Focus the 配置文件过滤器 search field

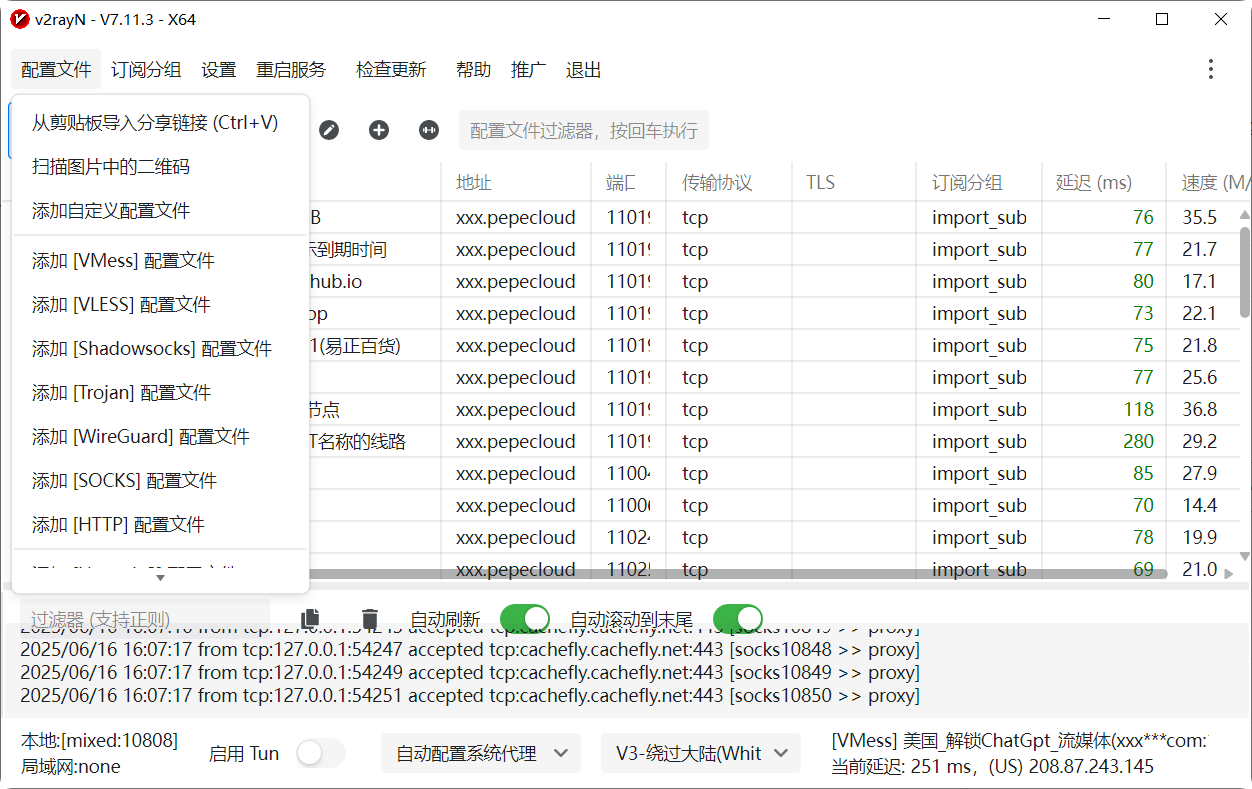583,131
